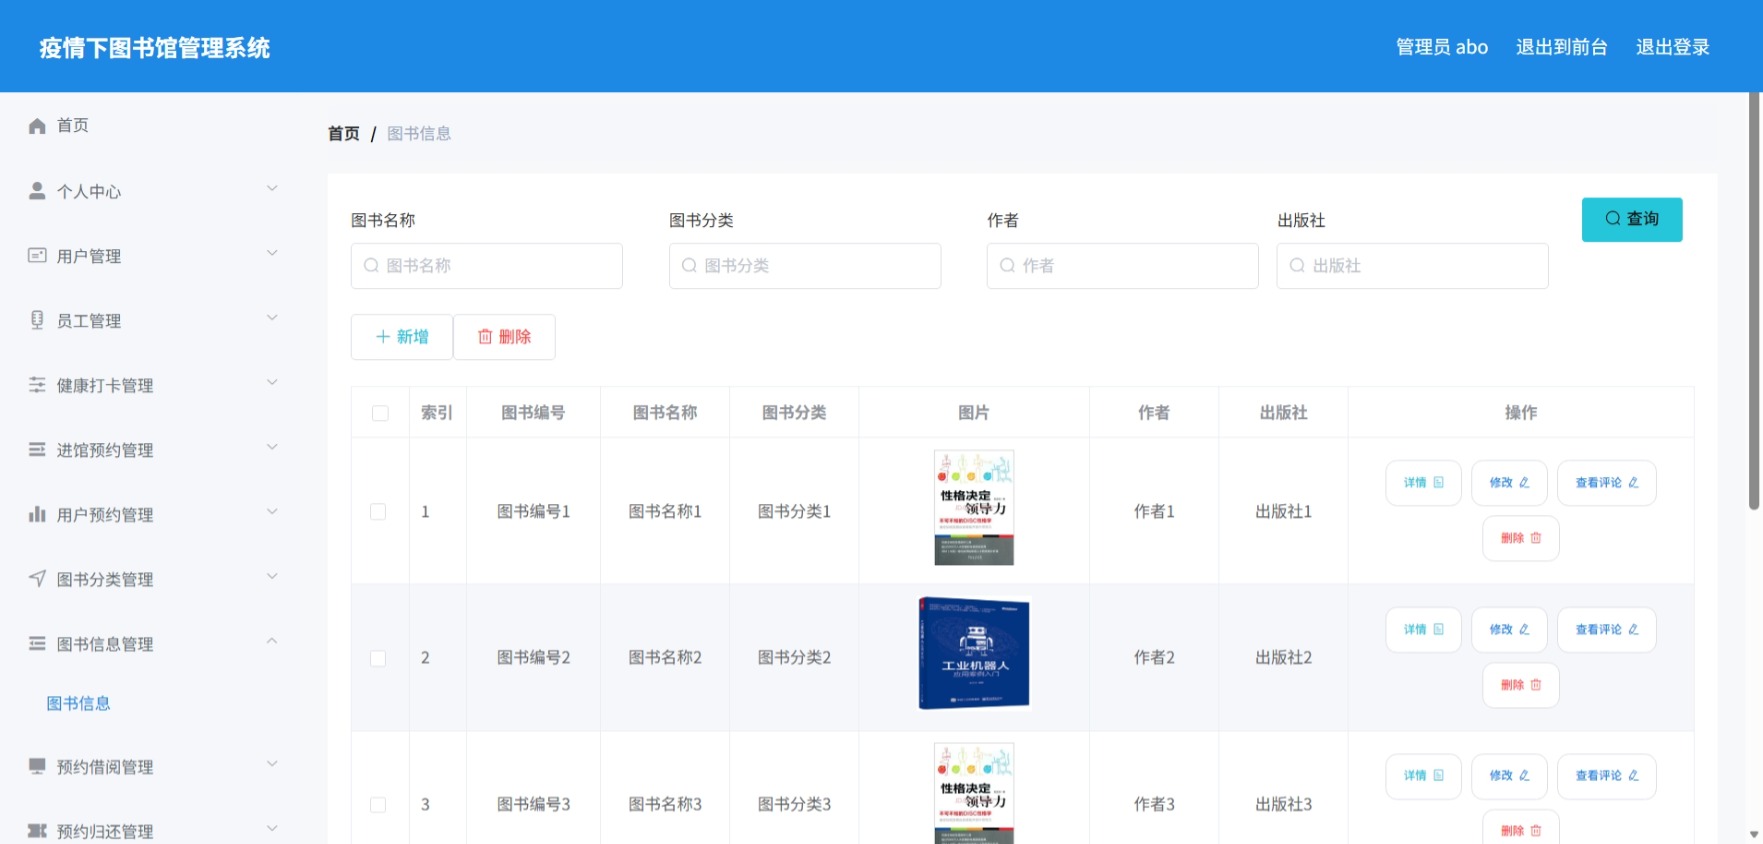Click the trash icon on toolbar 删除 button

click(485, 337)
